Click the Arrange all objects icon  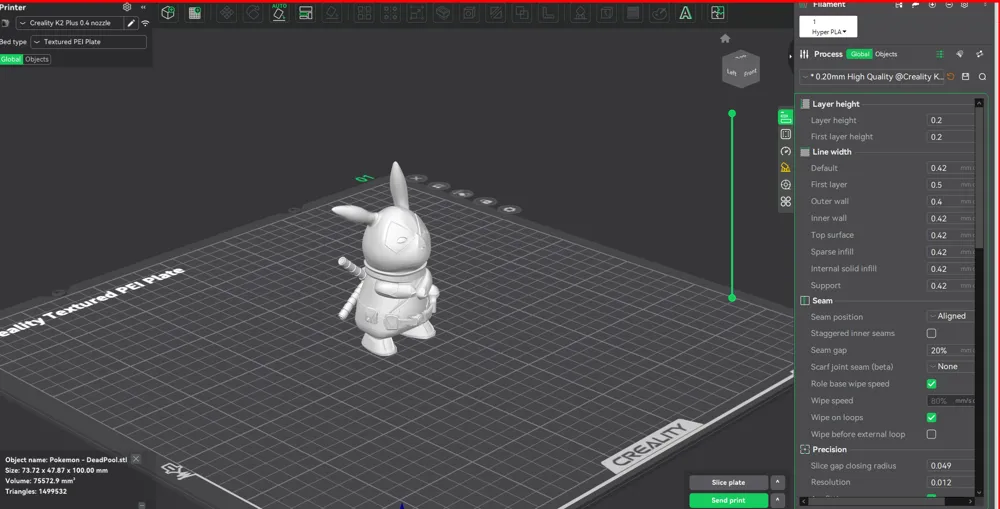coord(305,13)
